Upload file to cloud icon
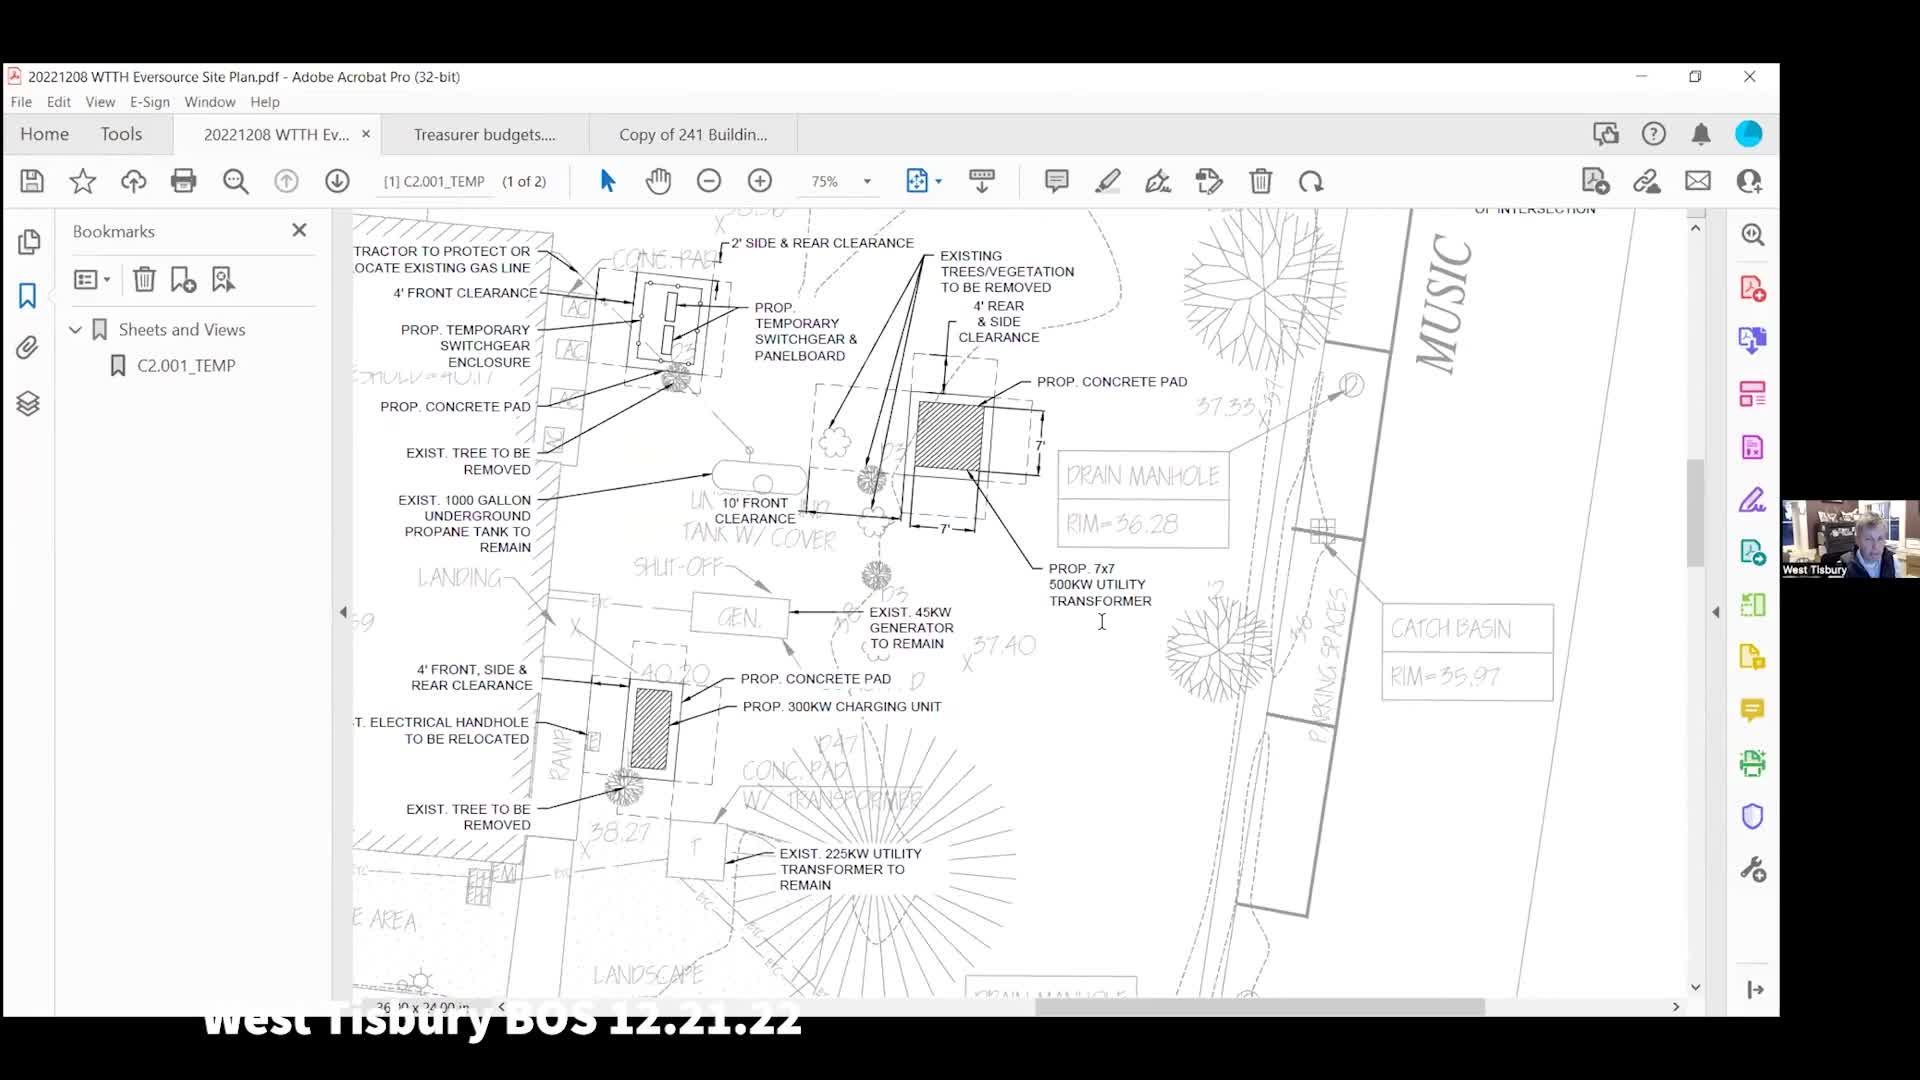The width and height of the screenshot is (1920, 1080). point(133,181)
